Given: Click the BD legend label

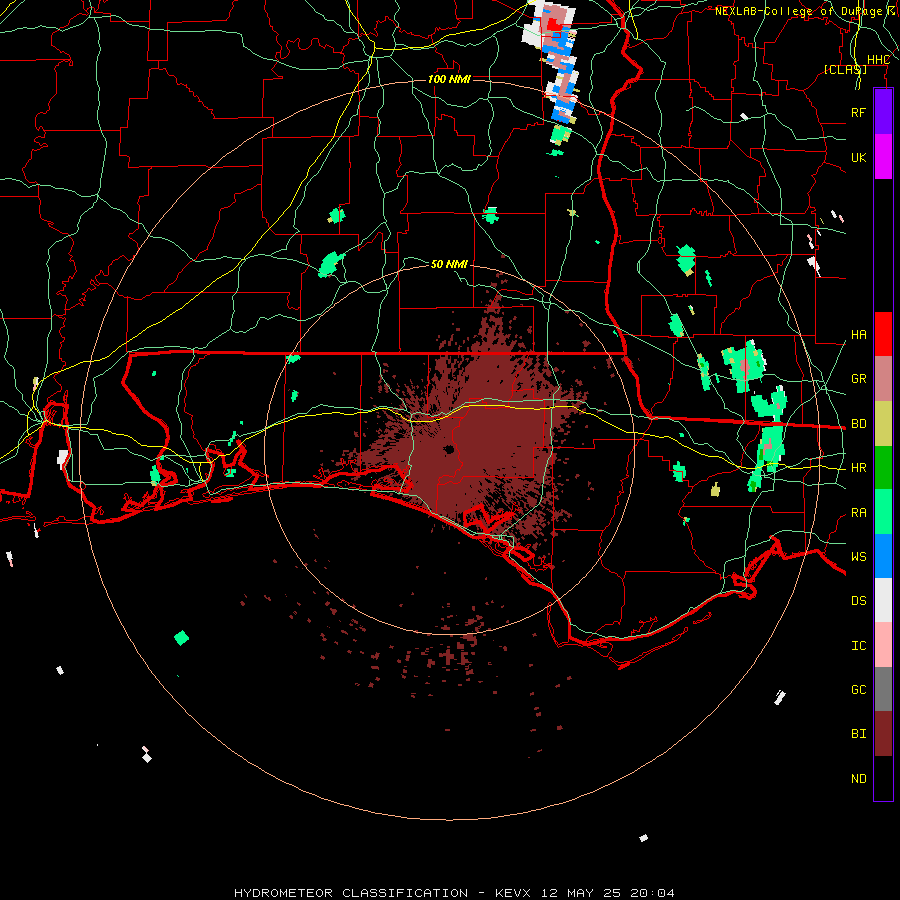Looking at the screenshot, I should click(x=859, y=424).
